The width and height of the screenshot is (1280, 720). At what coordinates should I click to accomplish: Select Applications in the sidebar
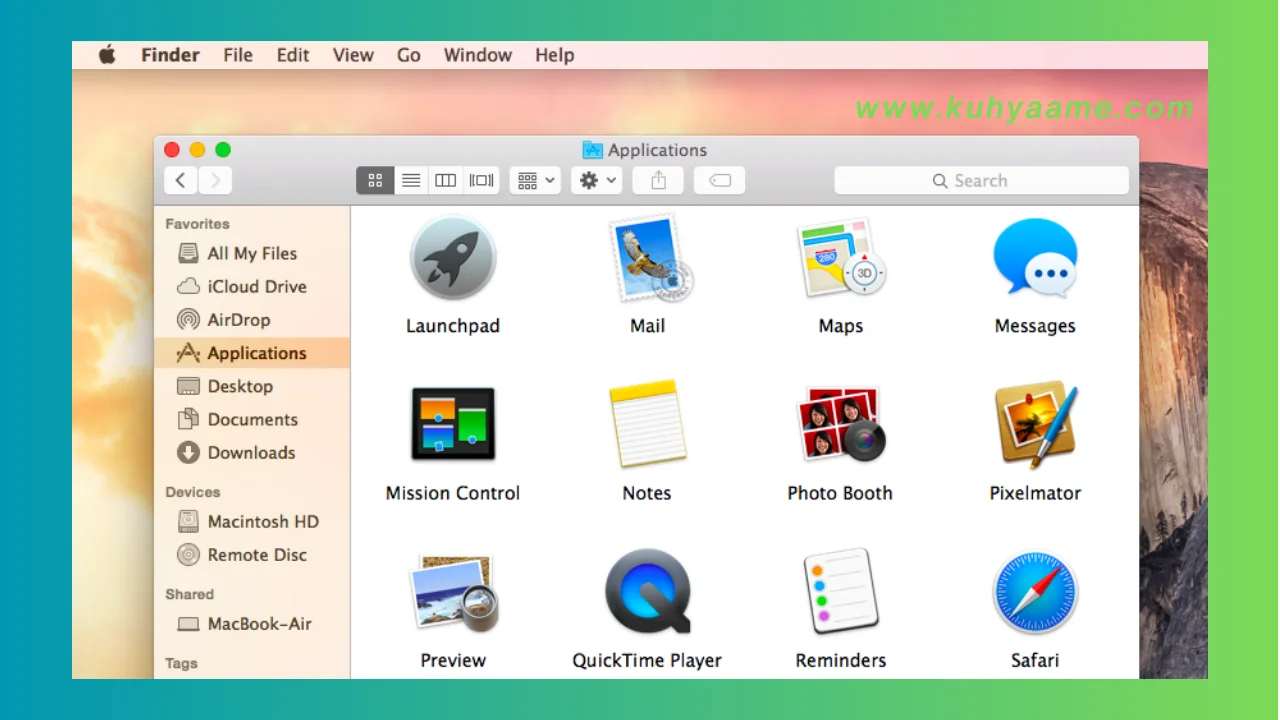click(252, 353)
